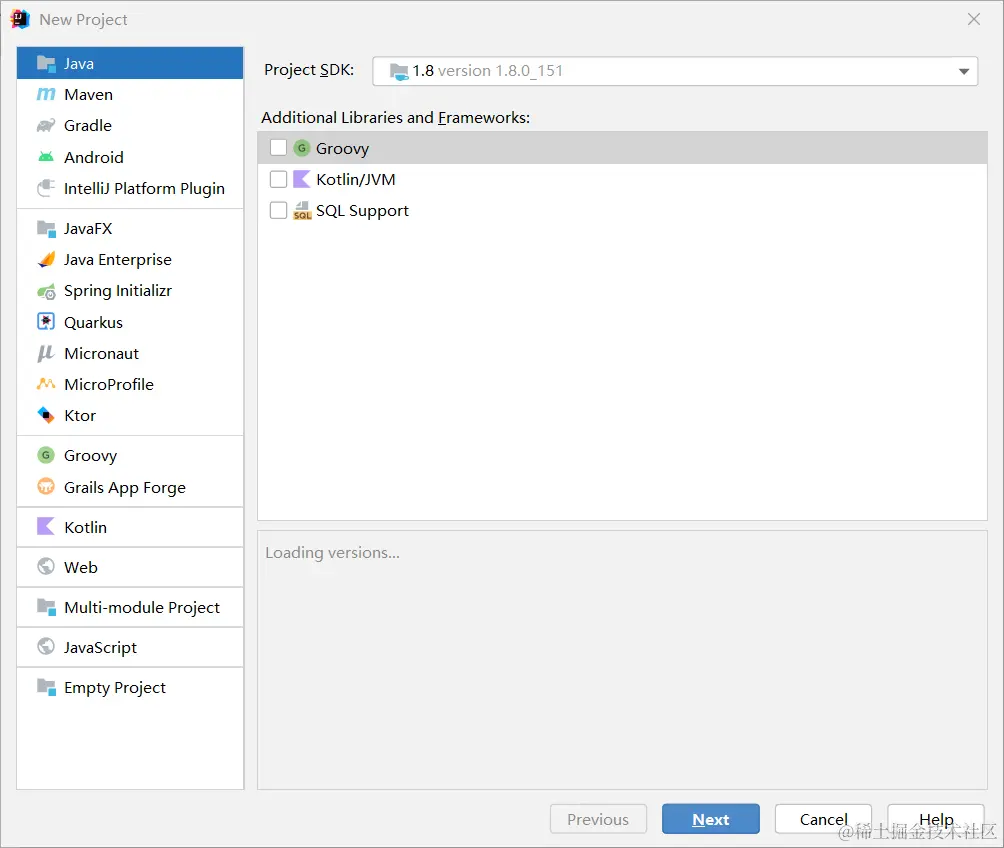Pick Empty Project entry

click(x=130, y=687)
